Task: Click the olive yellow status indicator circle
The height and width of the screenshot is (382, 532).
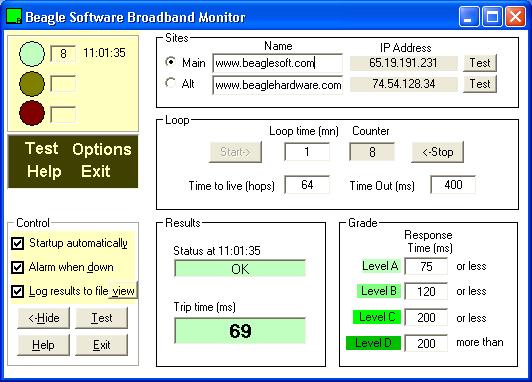Action: coord(32,83)
